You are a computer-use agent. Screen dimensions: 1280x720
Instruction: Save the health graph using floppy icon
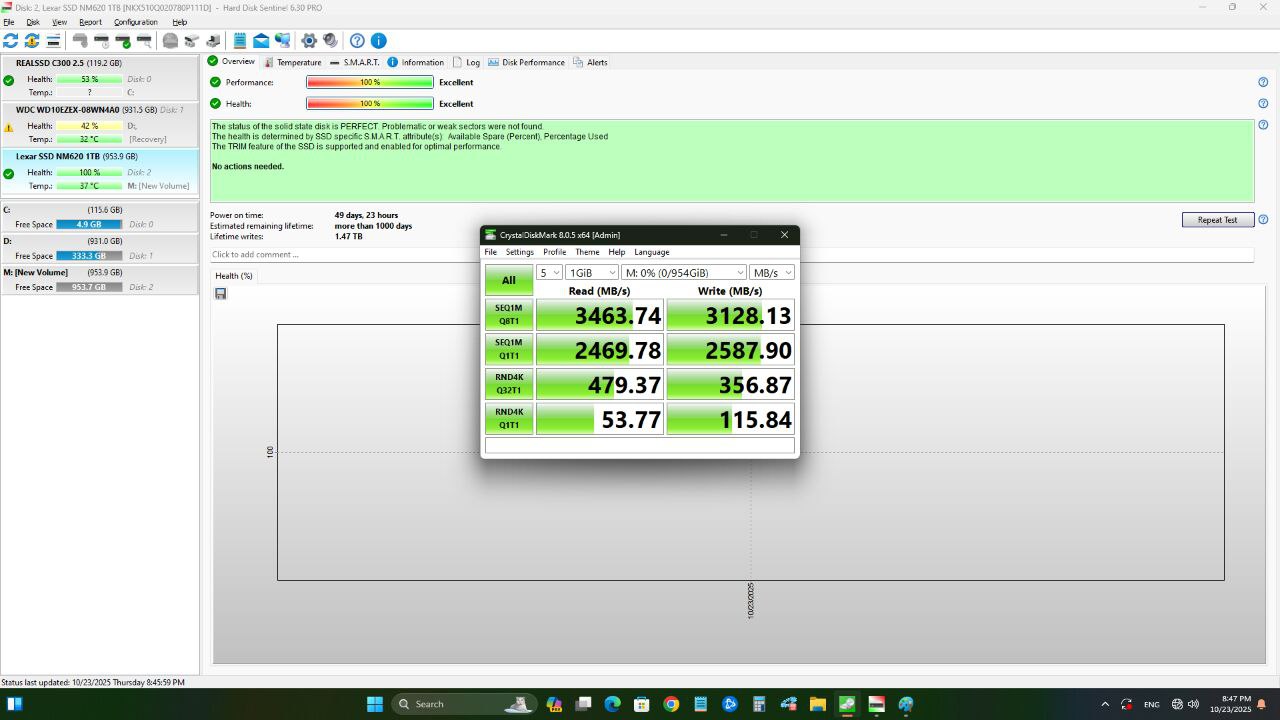point(220,294)
